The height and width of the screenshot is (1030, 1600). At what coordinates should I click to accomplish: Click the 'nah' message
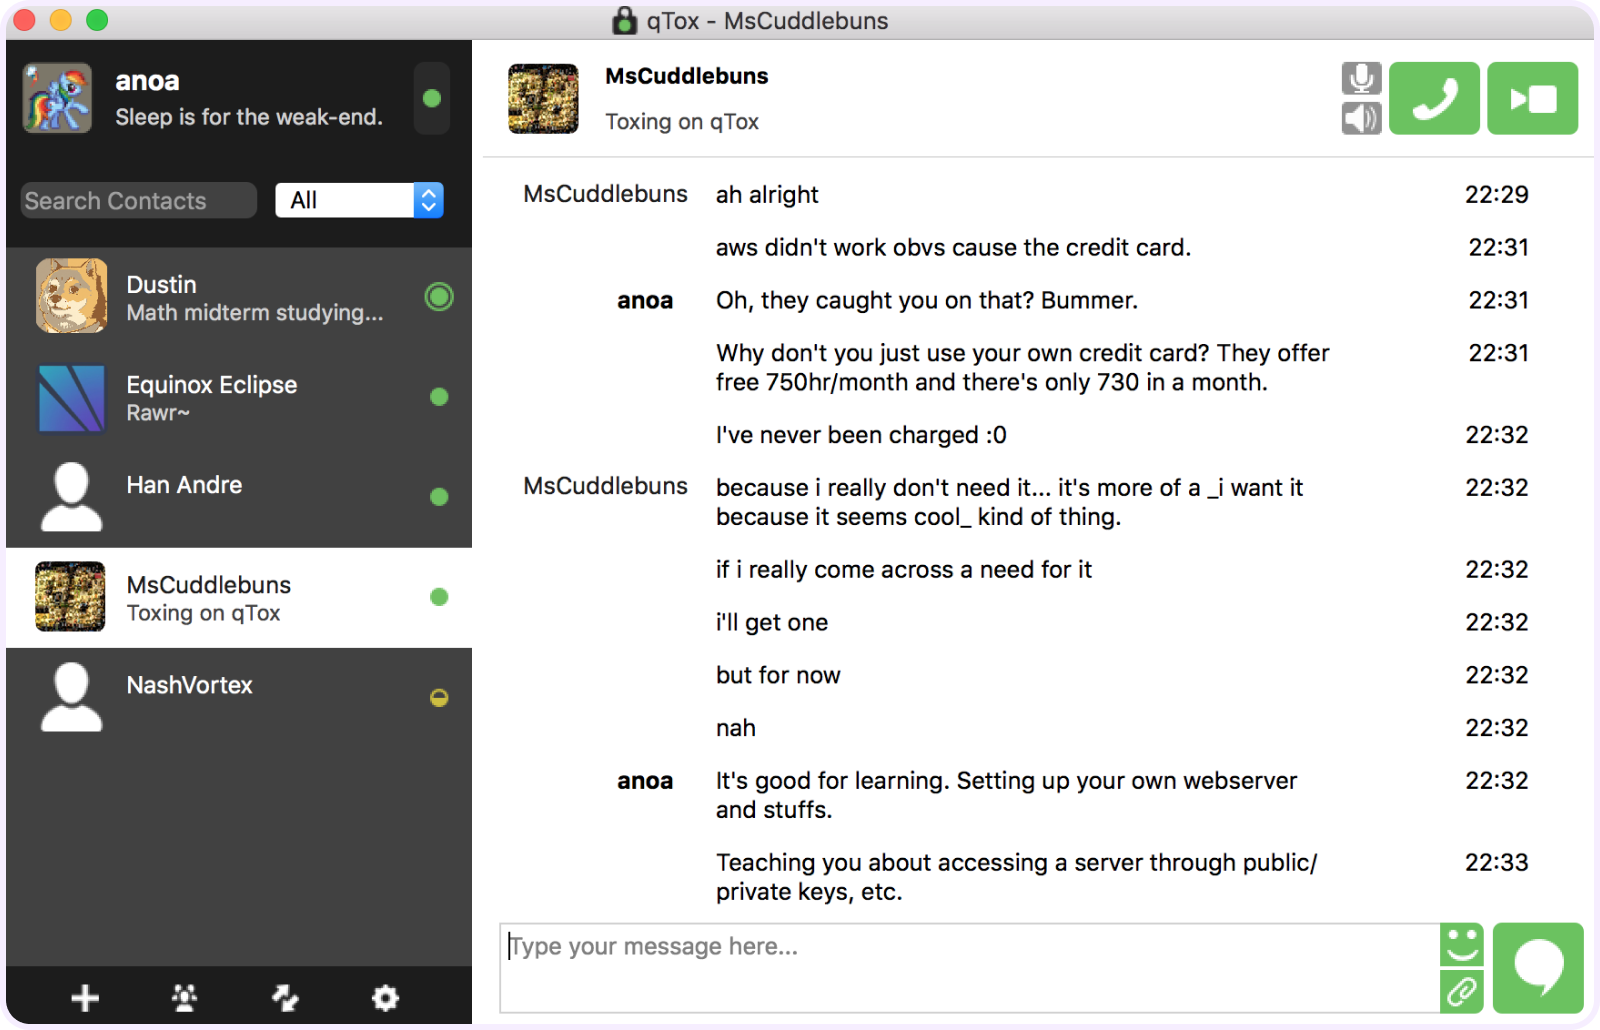[736, 728]
